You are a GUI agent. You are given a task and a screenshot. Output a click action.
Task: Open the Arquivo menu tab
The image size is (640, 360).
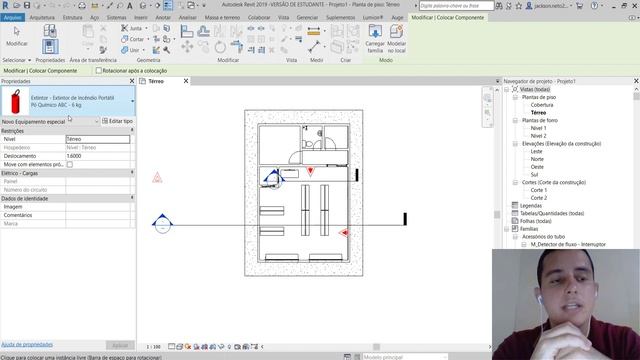pyautogui.click(x=13, y=18)
